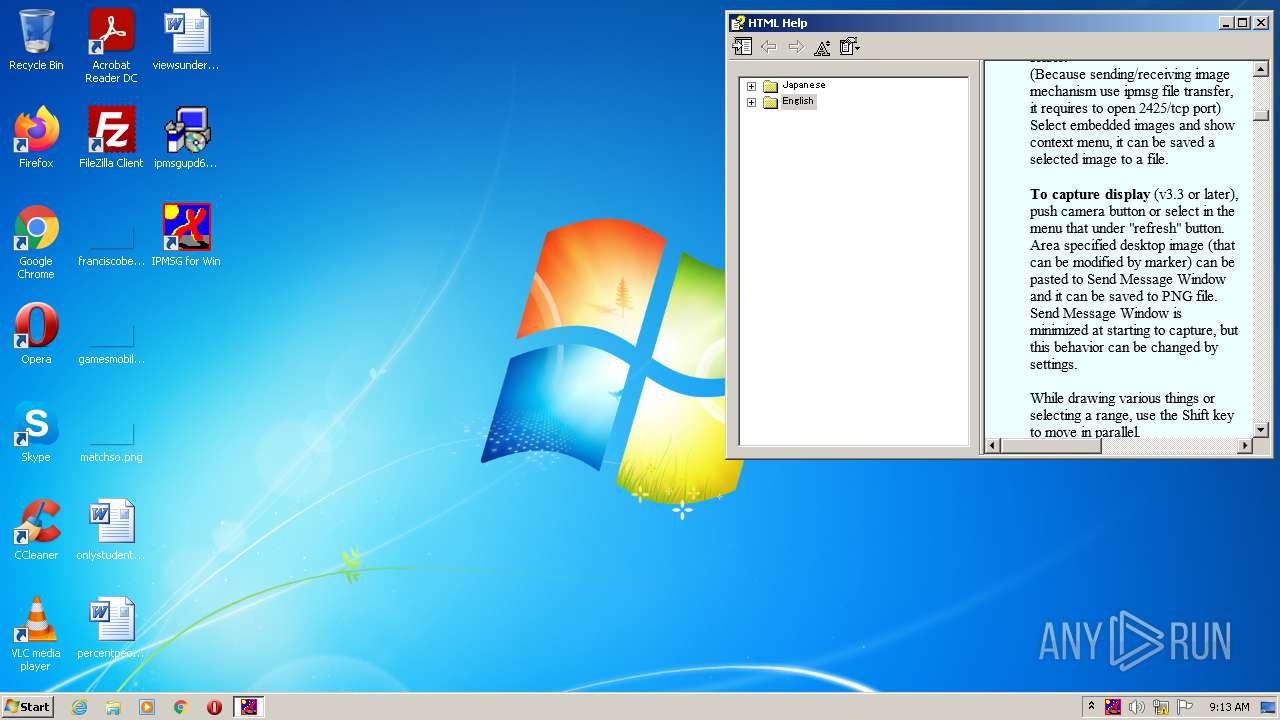Open the Start menu
This screenshot has width=1280, height=720.
(27, 707)
